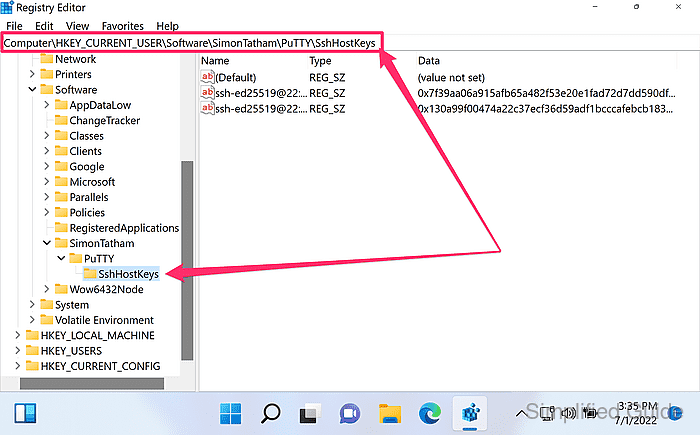Select the Wow6432Node key label

[106, 289]
